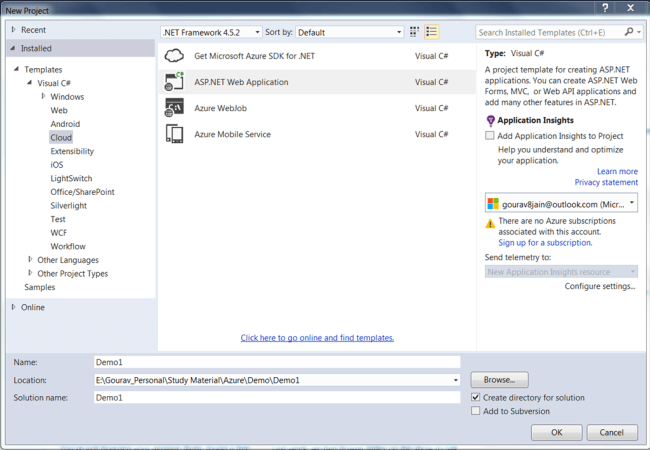
Task: Click the Azure Mobile Service template icon
Action: (x=174, y=134)
